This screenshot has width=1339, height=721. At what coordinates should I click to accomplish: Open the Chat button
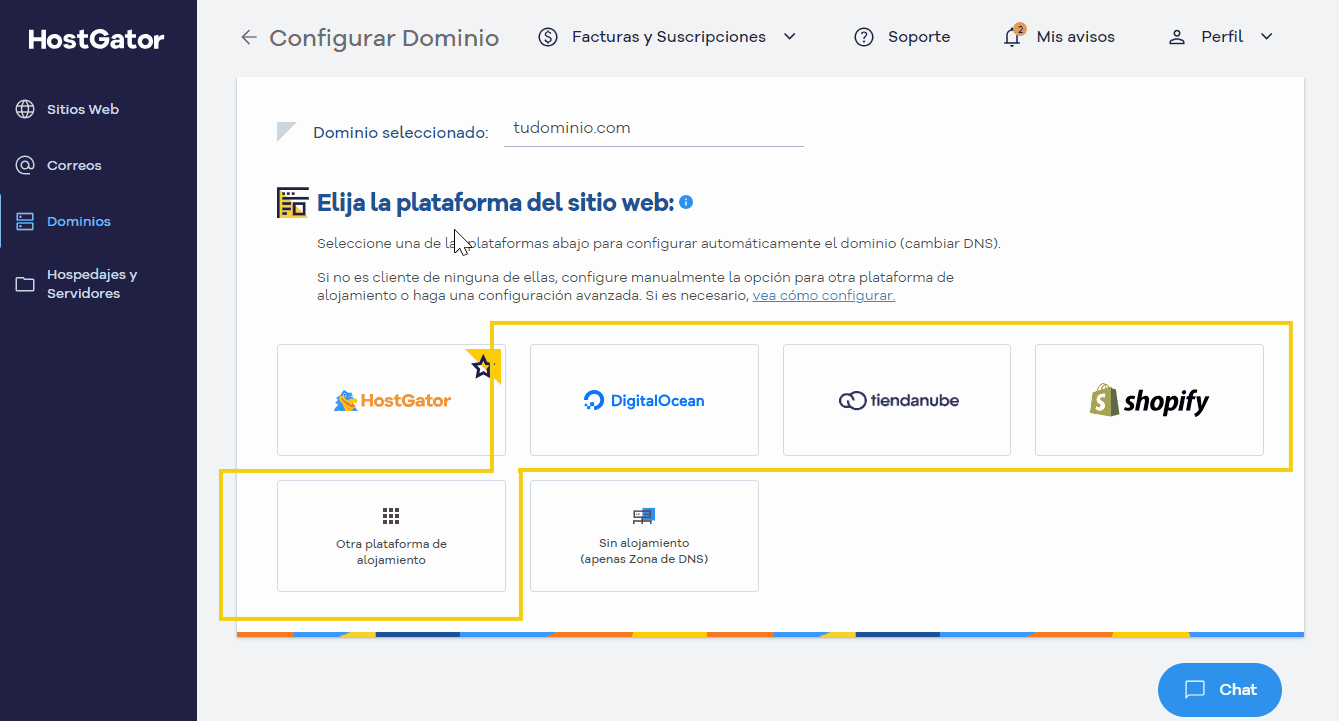click(x=1220, y=690)
